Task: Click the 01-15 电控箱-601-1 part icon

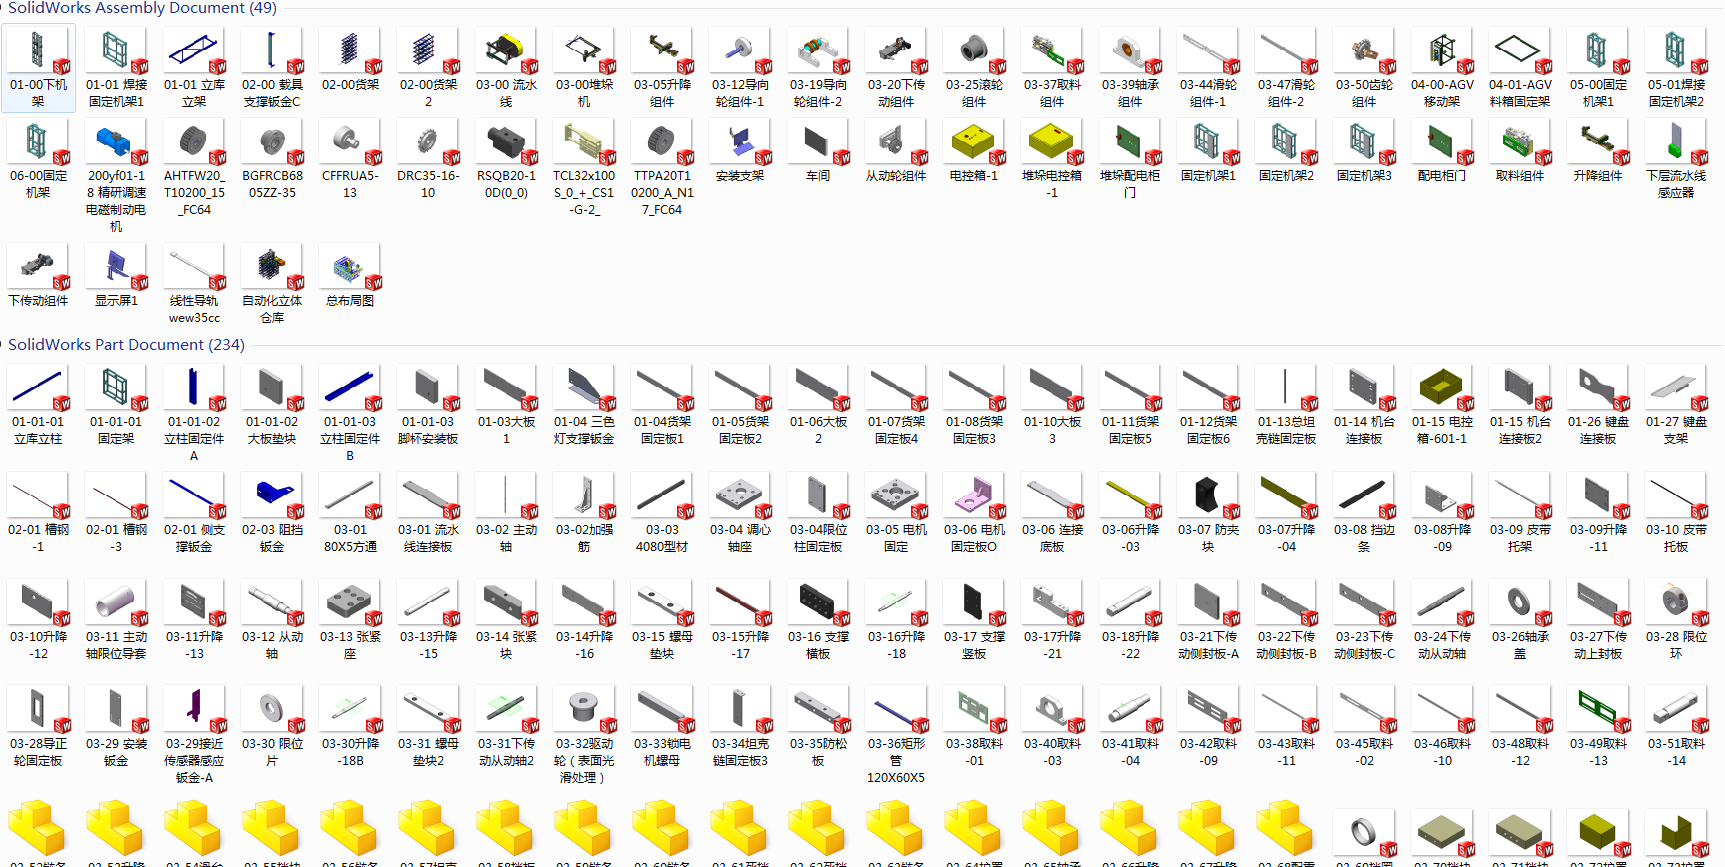Action: point(1442,387)
